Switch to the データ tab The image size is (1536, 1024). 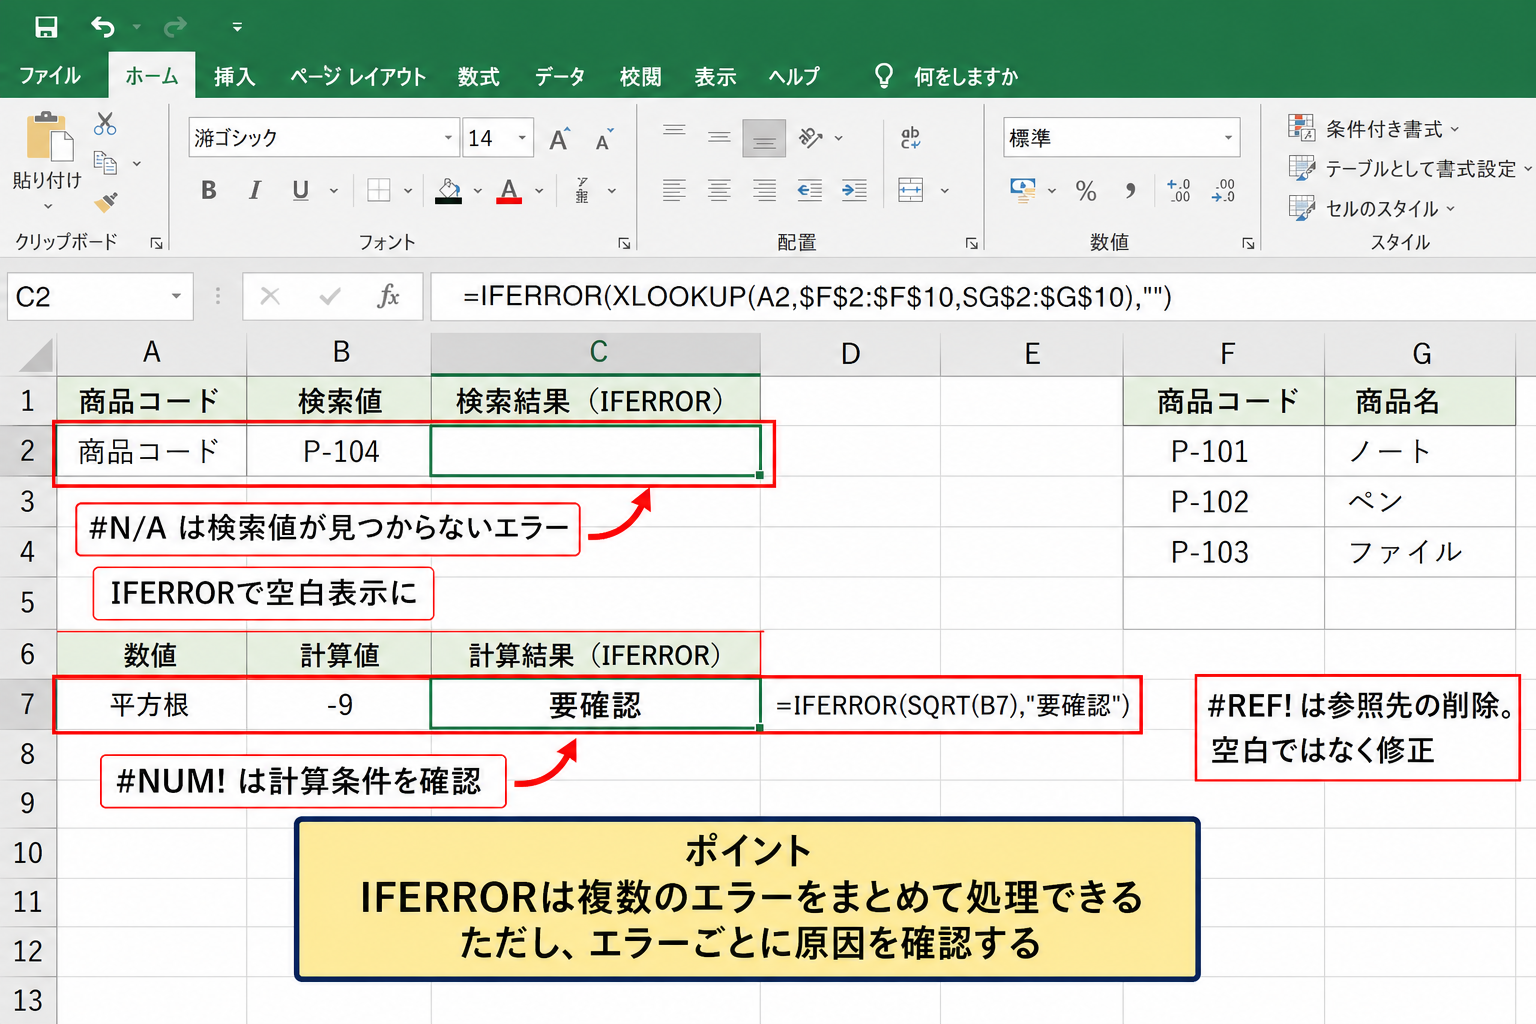pyautogui.click(x=560, y=77)
